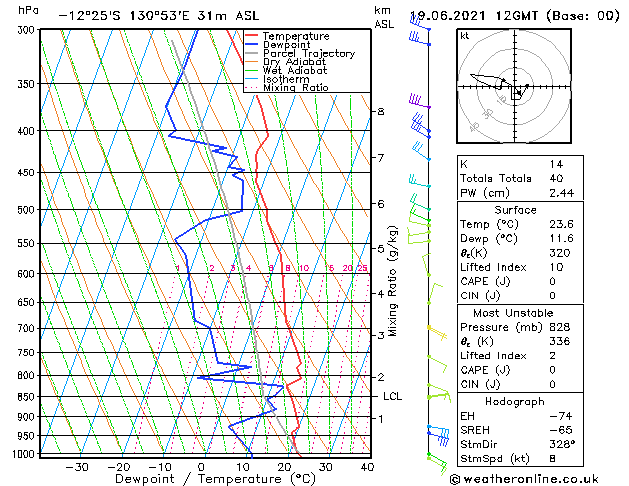Screen dimensions: 629x486
Task: Click the 850 hPa pressure label
Action: click(x=28, y=397)
